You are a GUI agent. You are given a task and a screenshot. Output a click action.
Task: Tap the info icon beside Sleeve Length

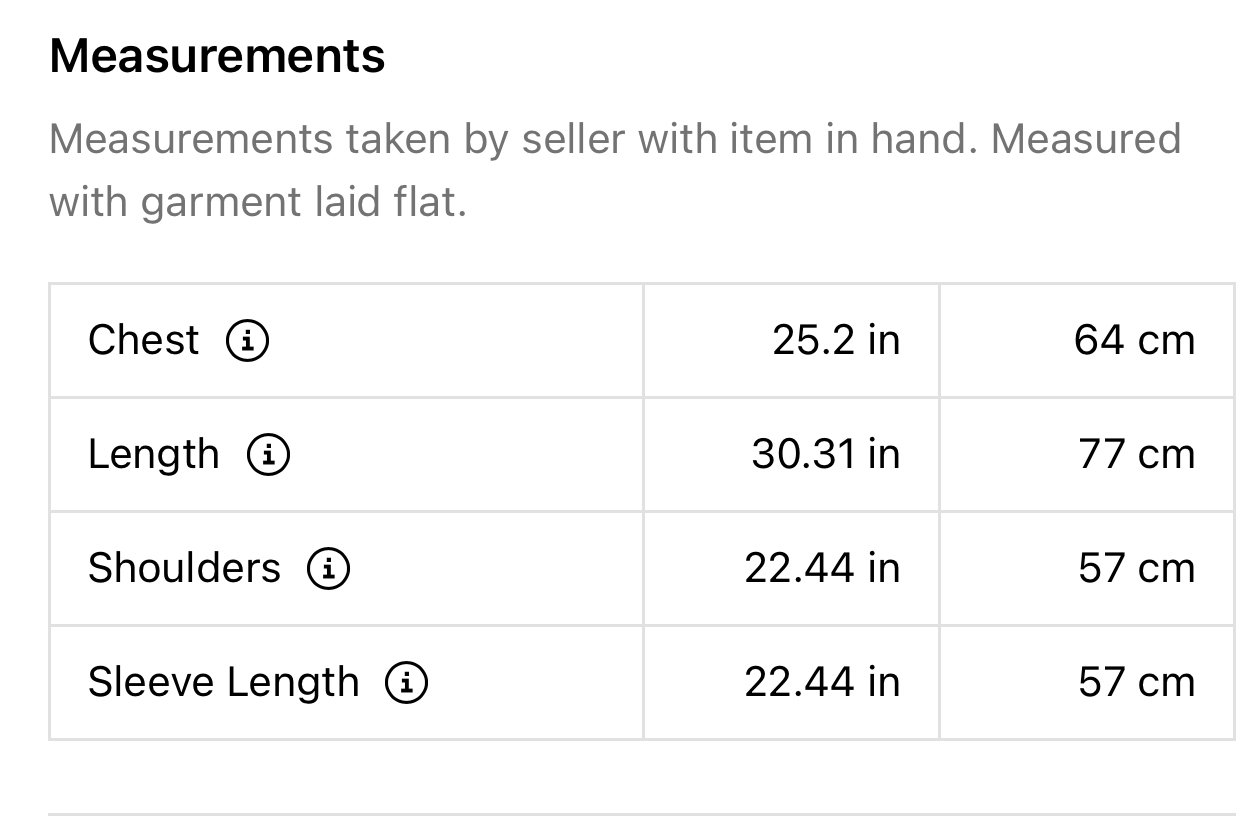coord(406,683)
